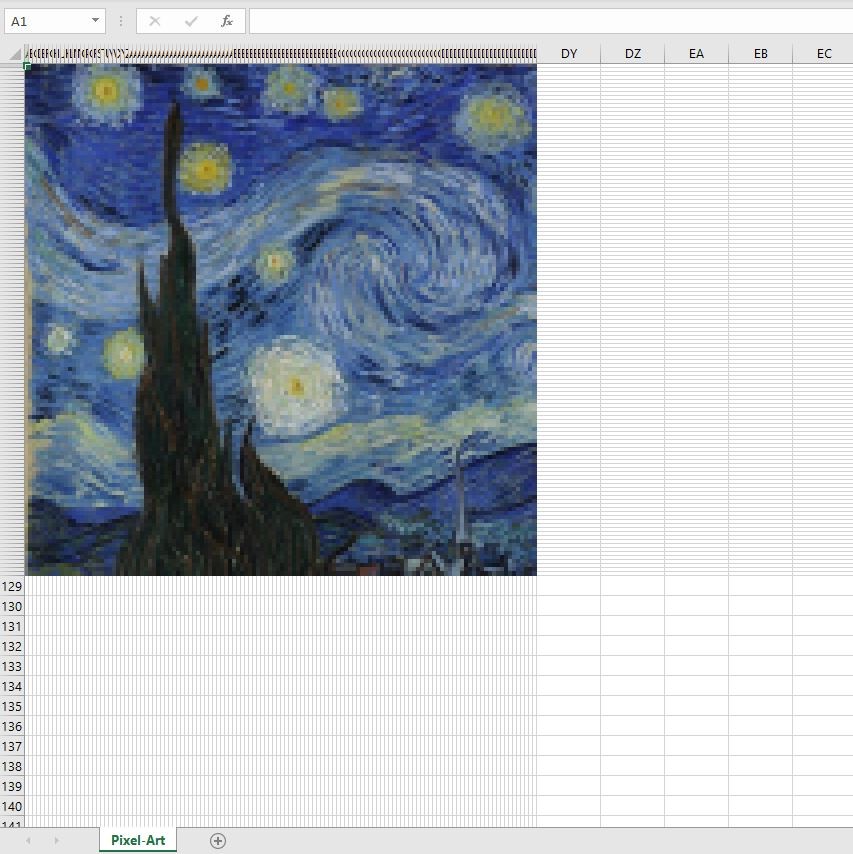Select row 136 header

12,727
